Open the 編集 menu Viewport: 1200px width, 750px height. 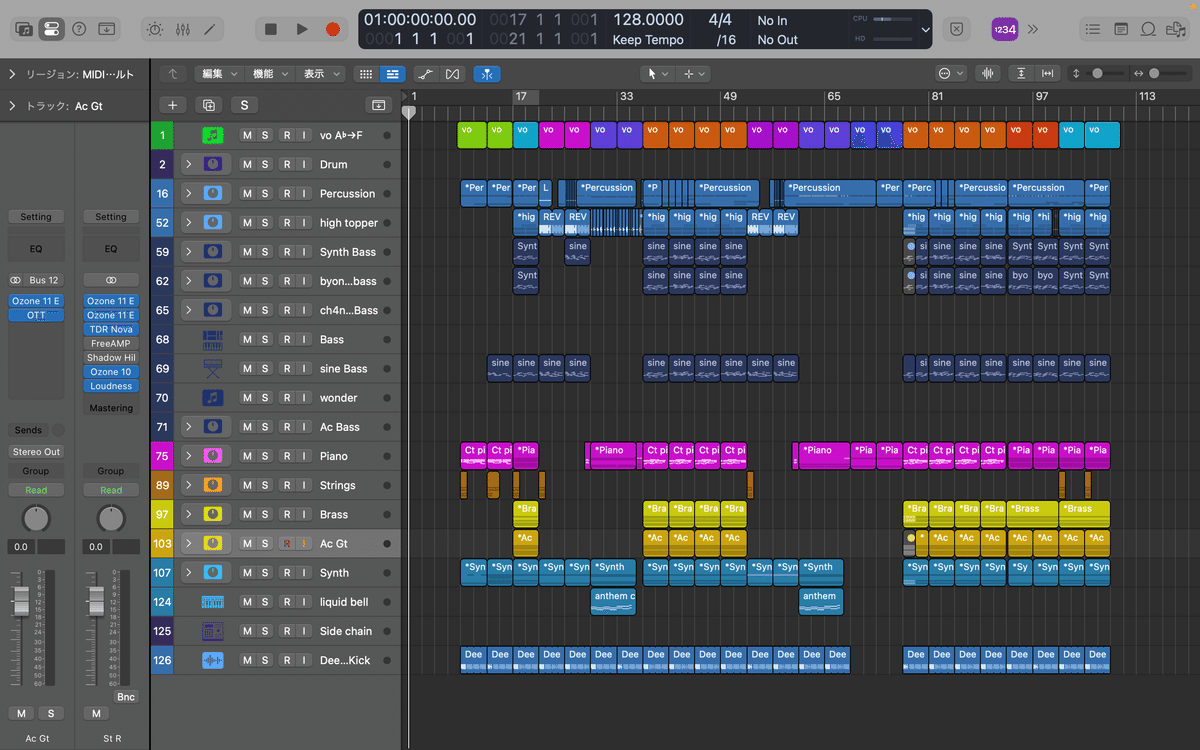(x=218, y=74)
